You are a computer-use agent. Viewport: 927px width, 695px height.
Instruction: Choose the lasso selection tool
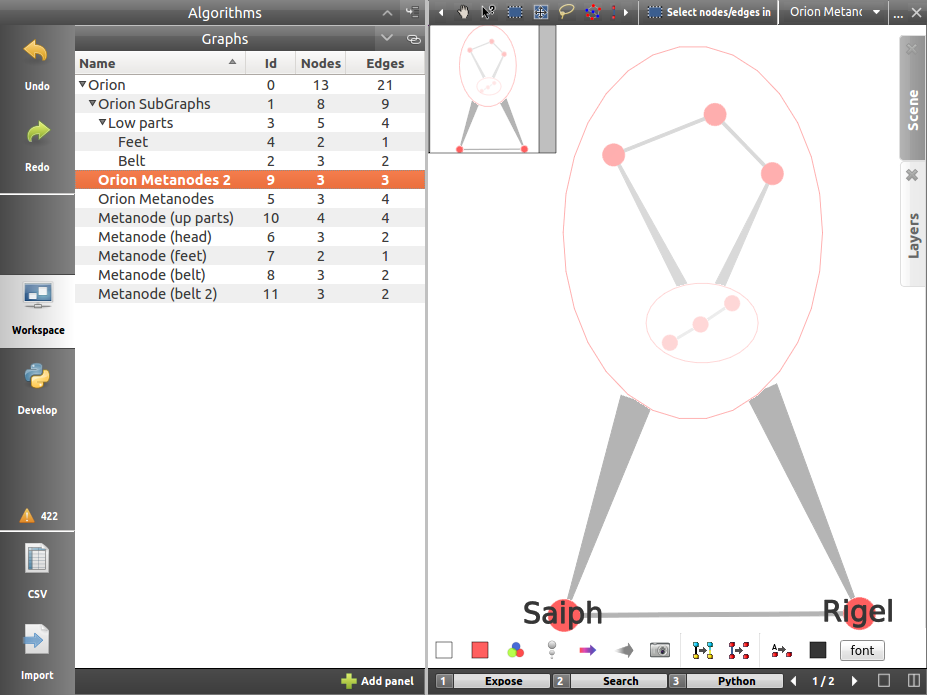(567, 12)
